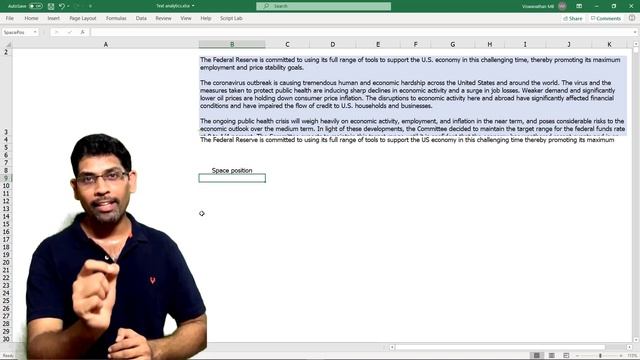
Task: Switch to the View tab
Action: point(186,18)
